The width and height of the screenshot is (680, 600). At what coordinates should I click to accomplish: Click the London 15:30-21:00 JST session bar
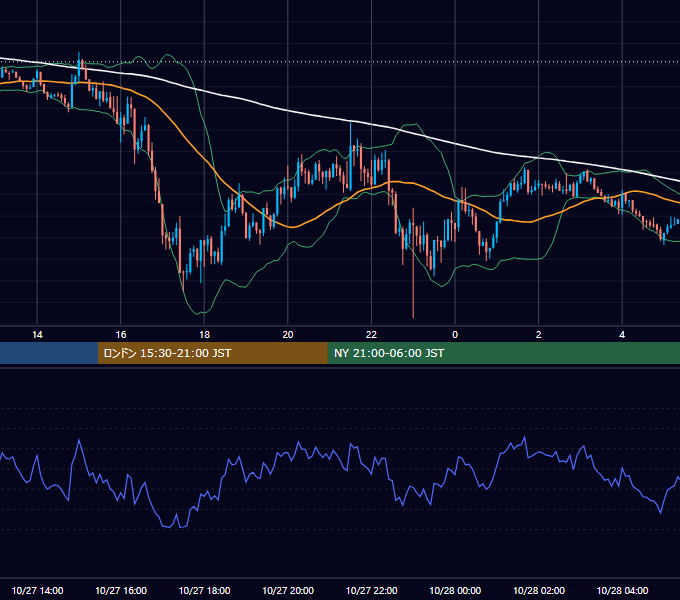pos(212,353)
